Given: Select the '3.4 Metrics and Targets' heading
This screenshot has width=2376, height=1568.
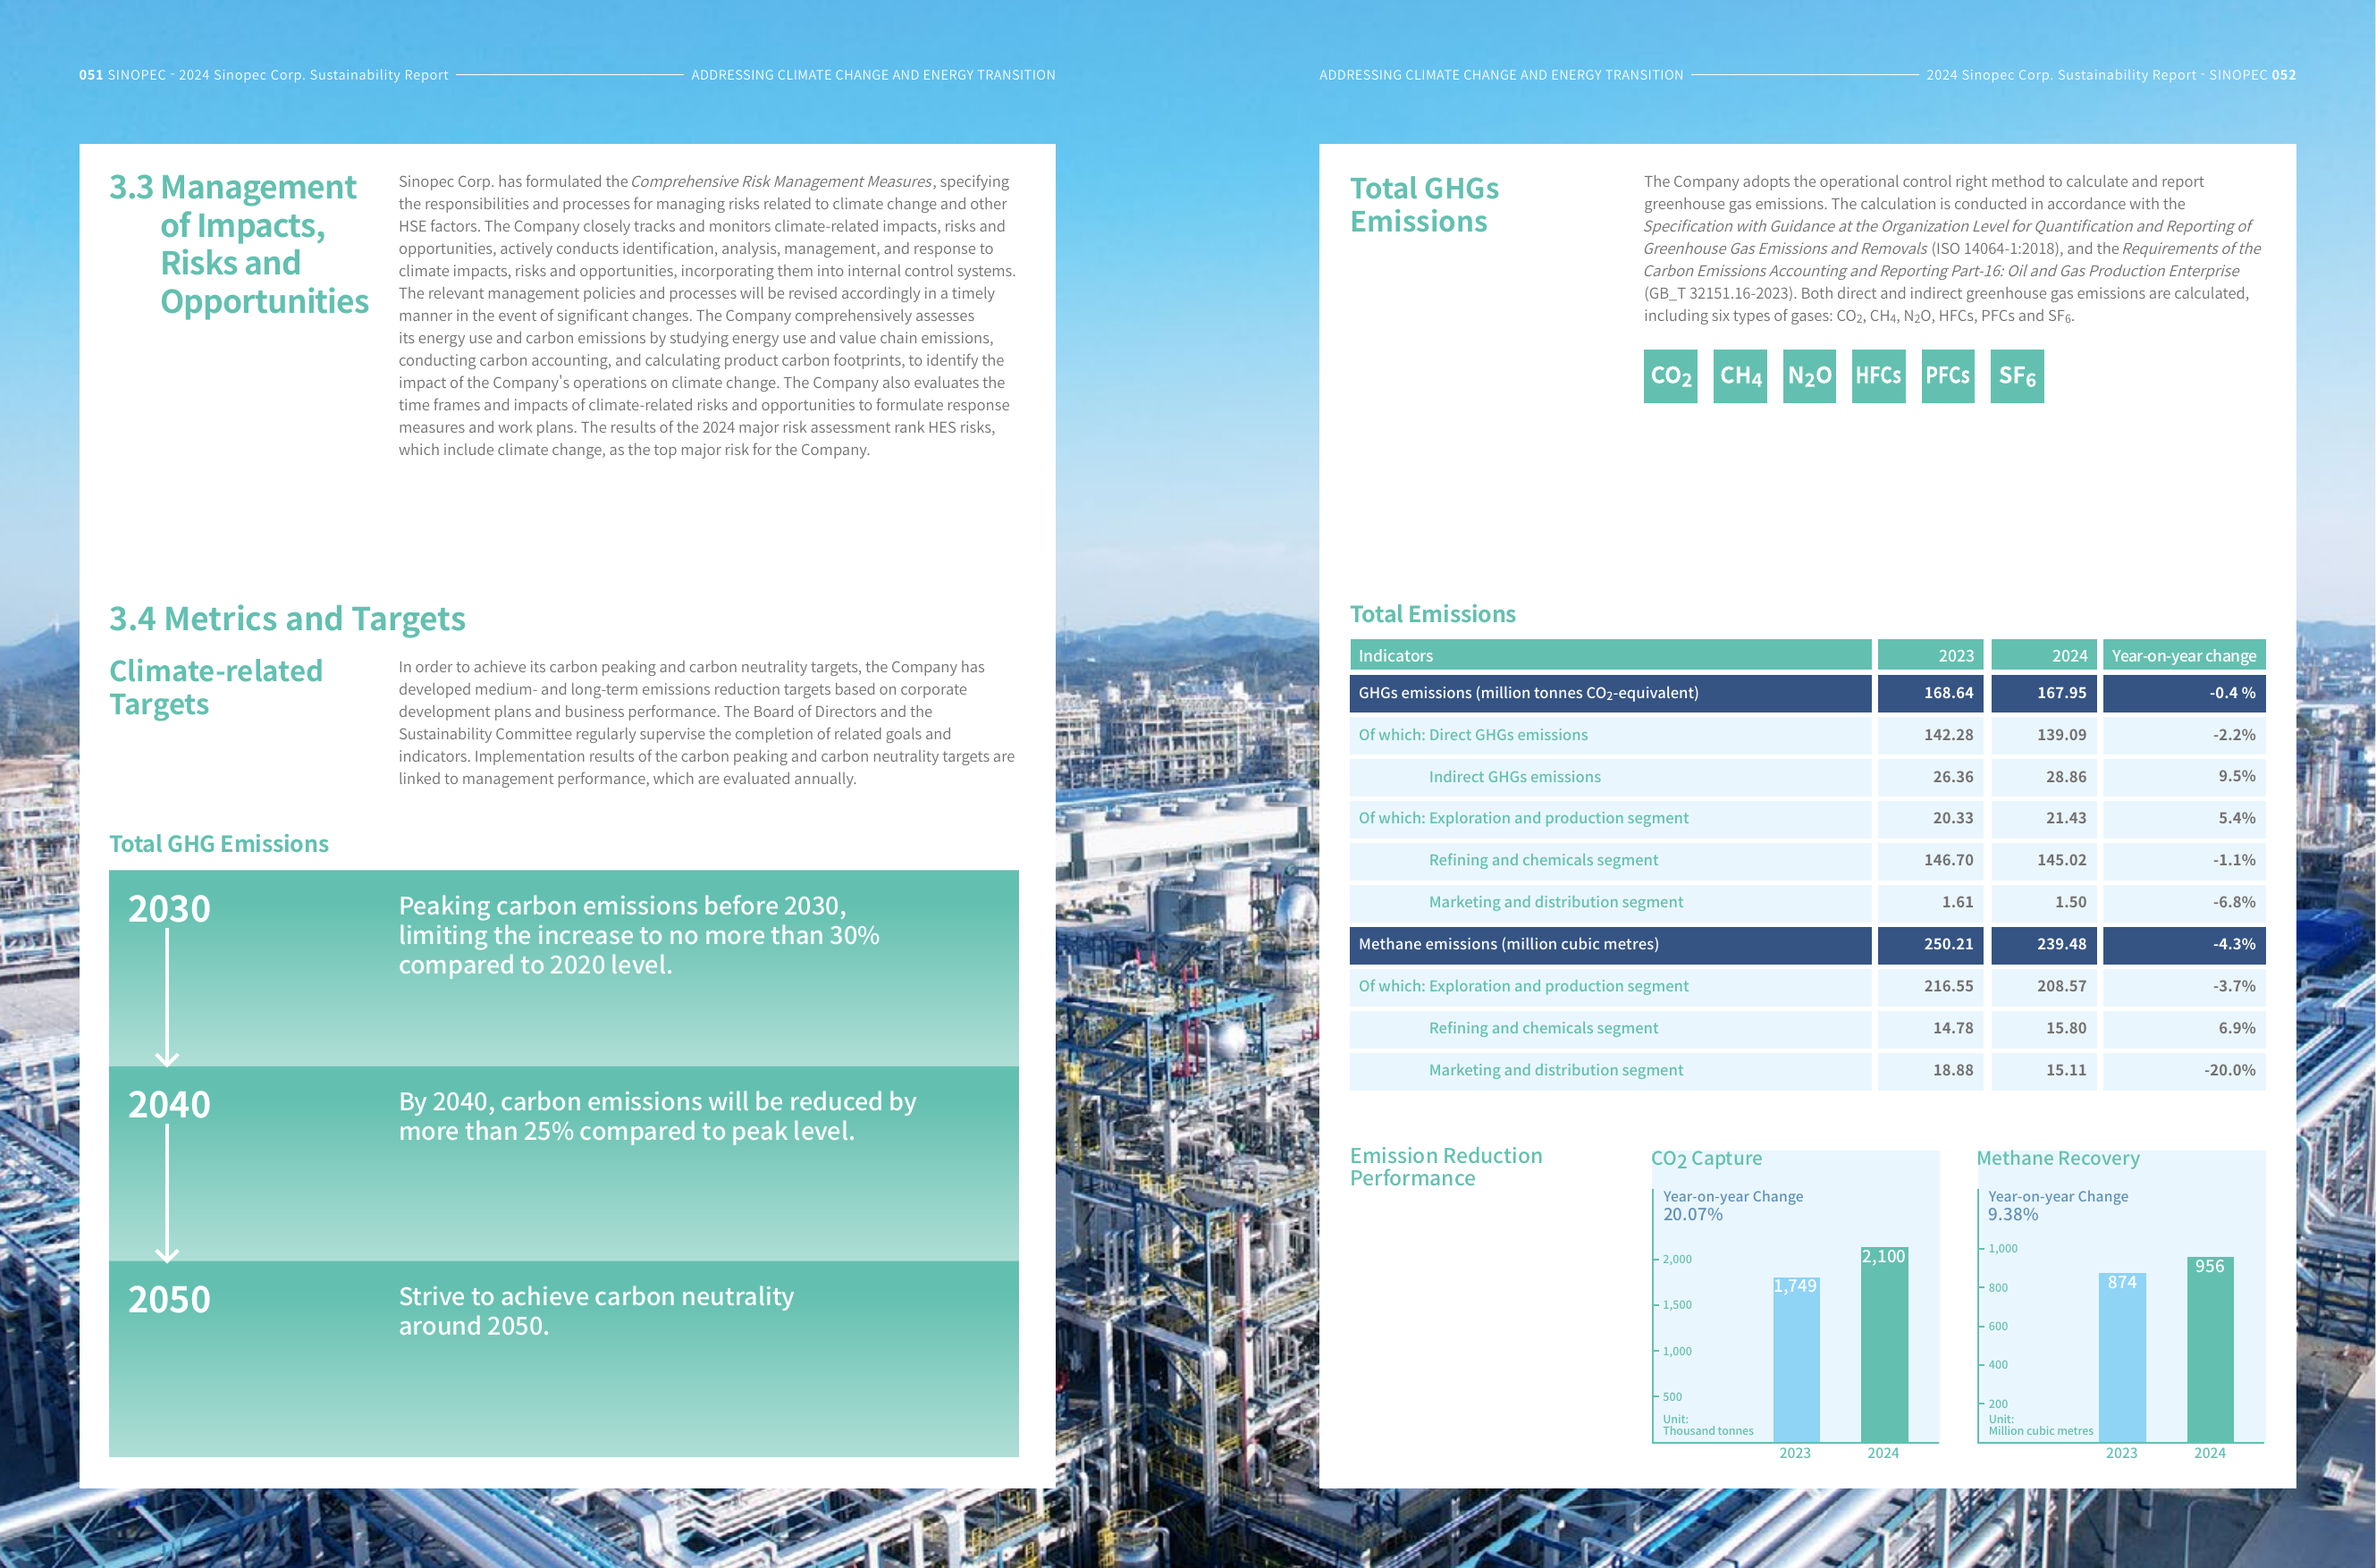Looking at the screenshot, I should (x=287, y=619).
